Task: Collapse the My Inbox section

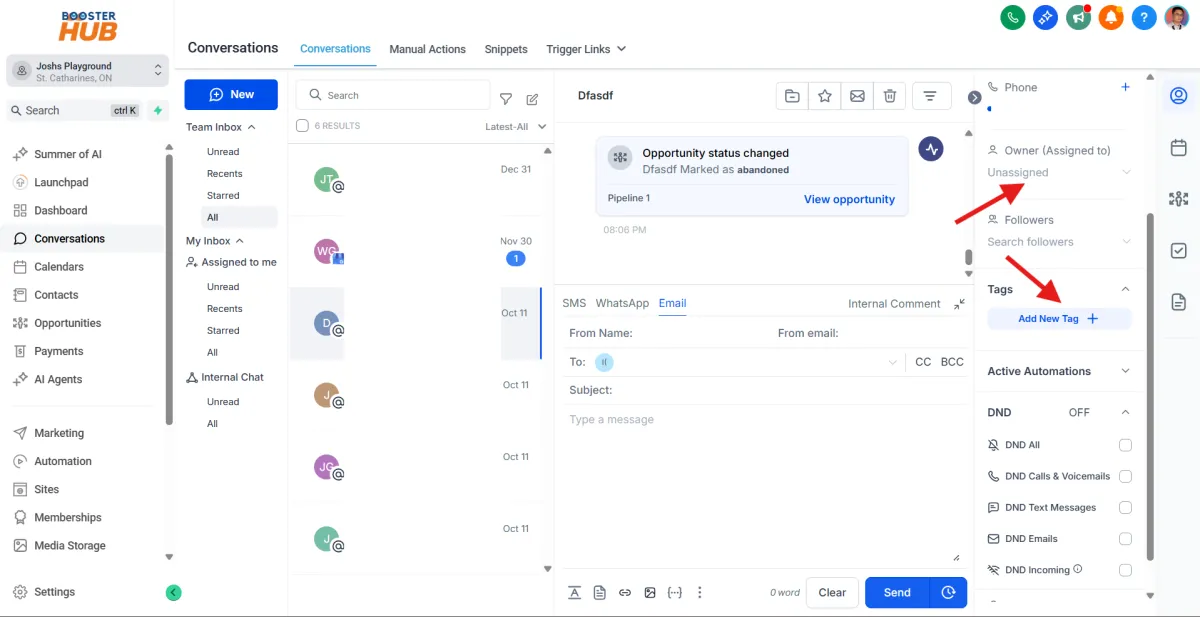Action: point(240,241)
